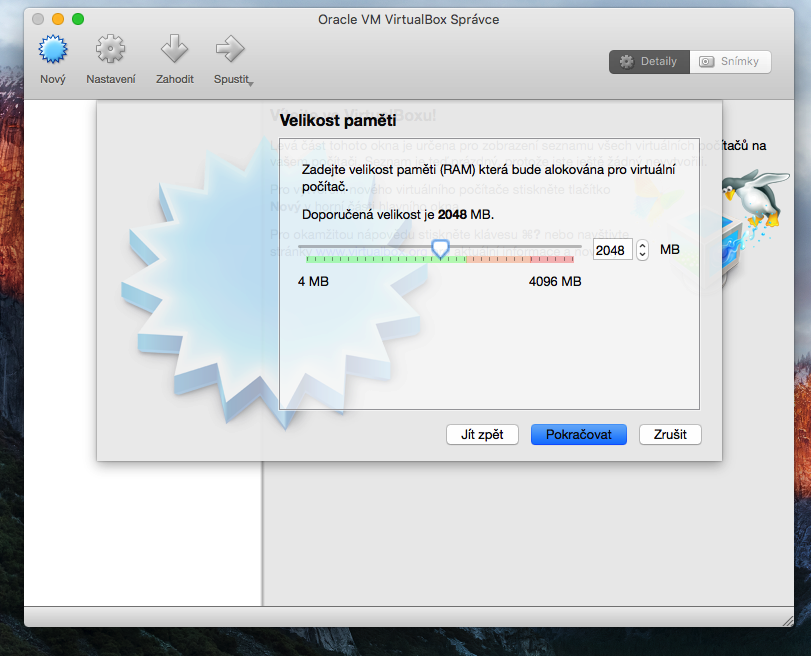
Task: Decrease memory with the stepper down arrow
Action: coord(642,255)
